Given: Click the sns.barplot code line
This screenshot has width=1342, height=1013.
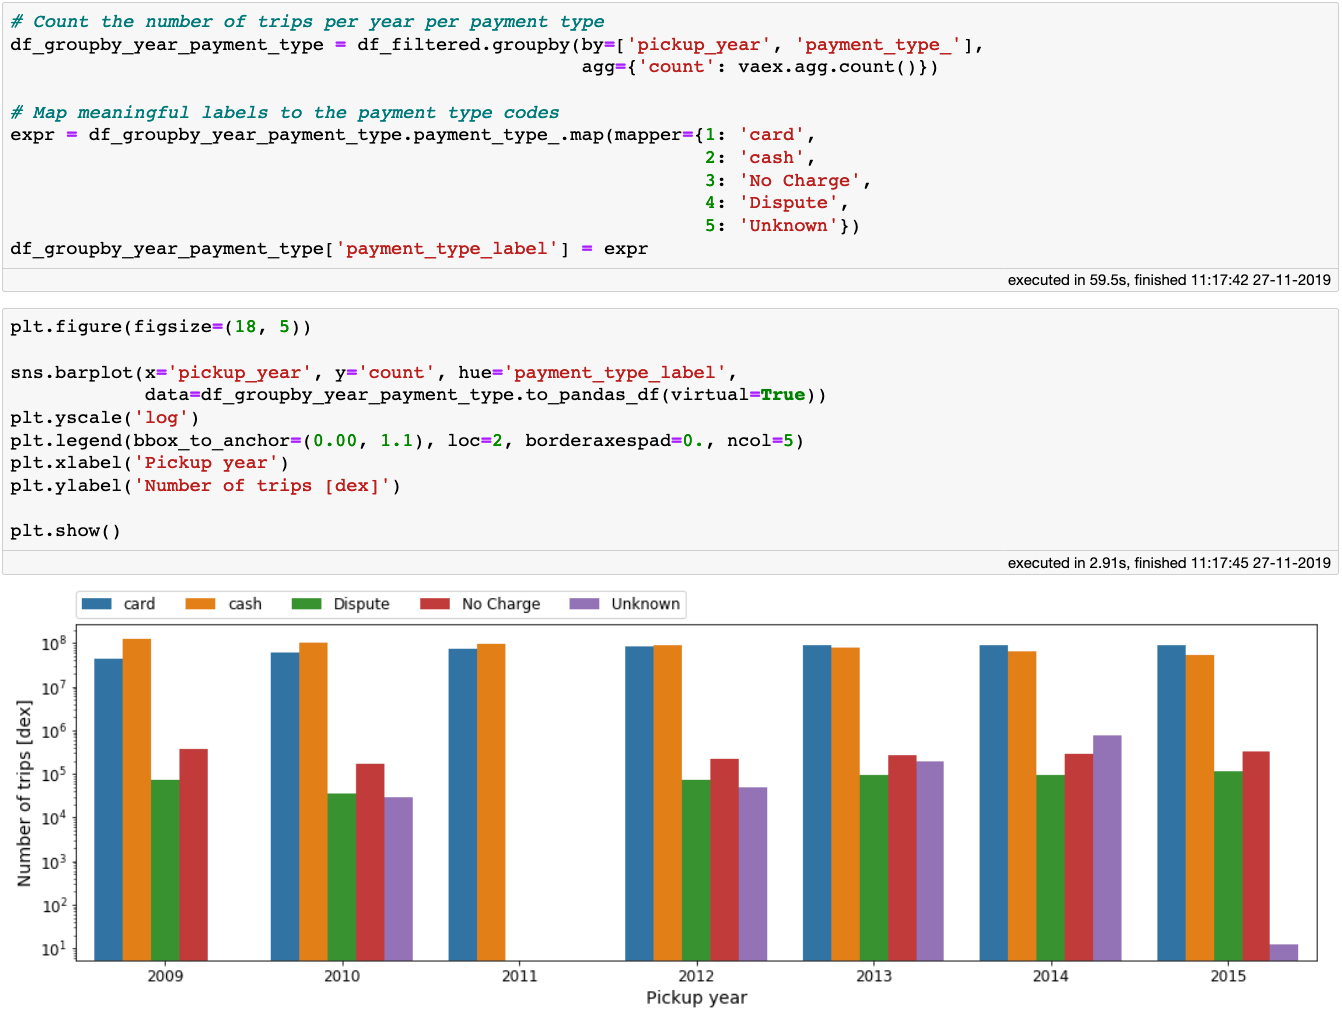Looking at the screenshot, I should click(x=374, y=372).
